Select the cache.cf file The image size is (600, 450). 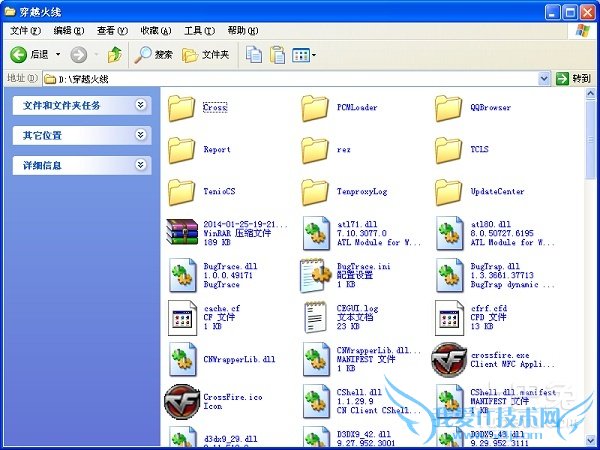[x=182, y=315]
